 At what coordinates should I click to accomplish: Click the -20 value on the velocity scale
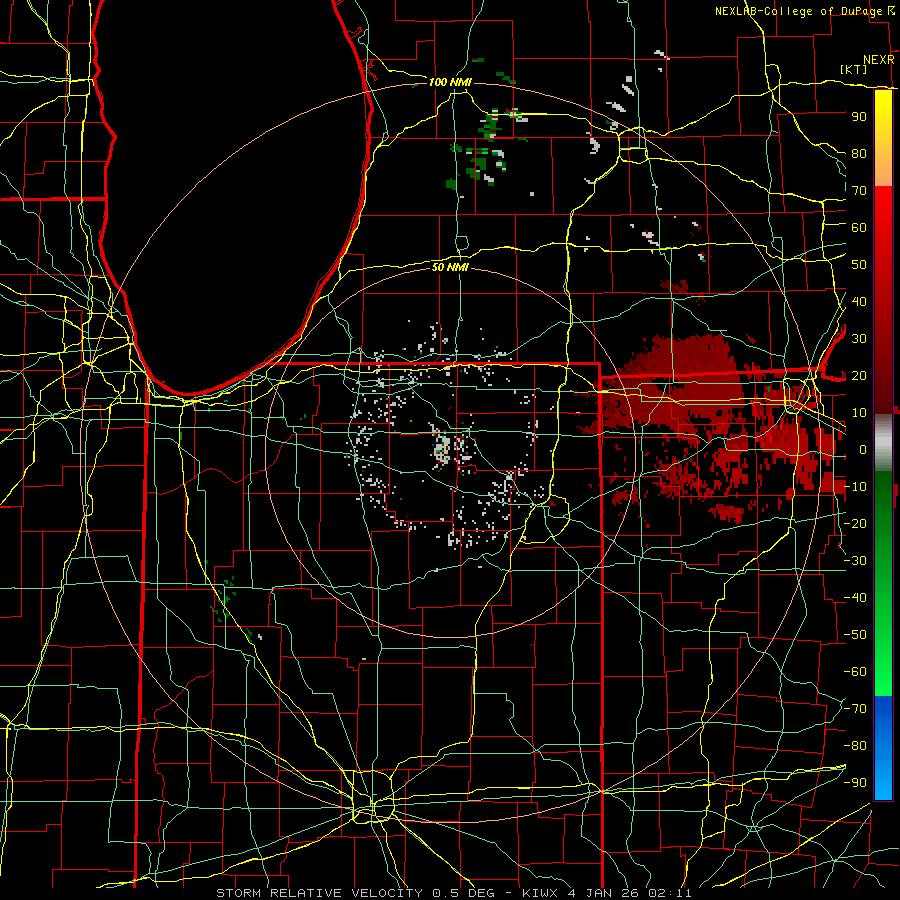tap(855, 523)
